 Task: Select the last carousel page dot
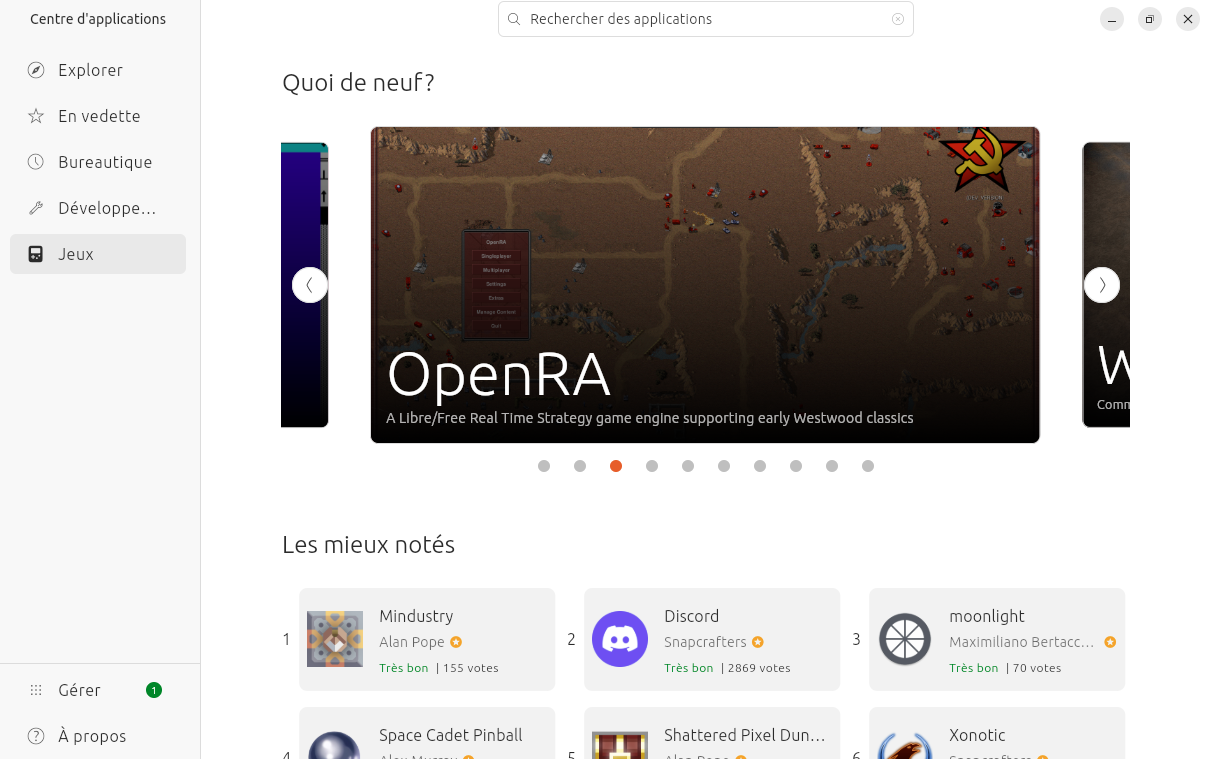(x=868, y=466)
